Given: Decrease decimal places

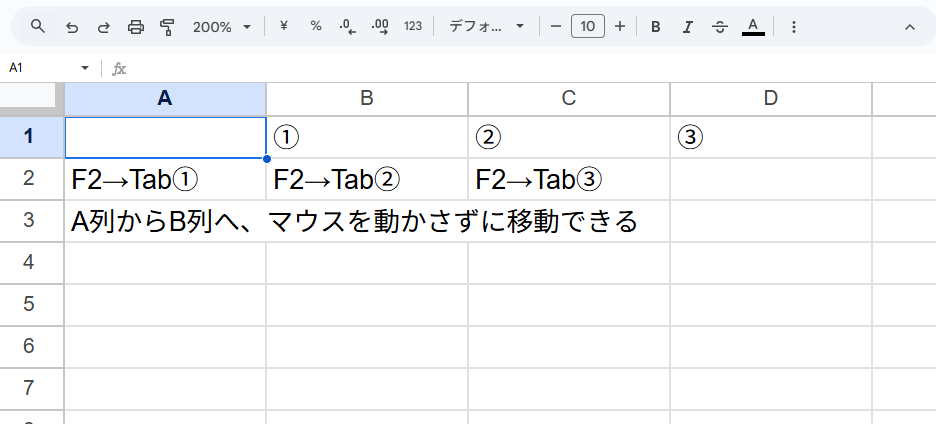Looking at the screenshot, I should tap(347, 27).
